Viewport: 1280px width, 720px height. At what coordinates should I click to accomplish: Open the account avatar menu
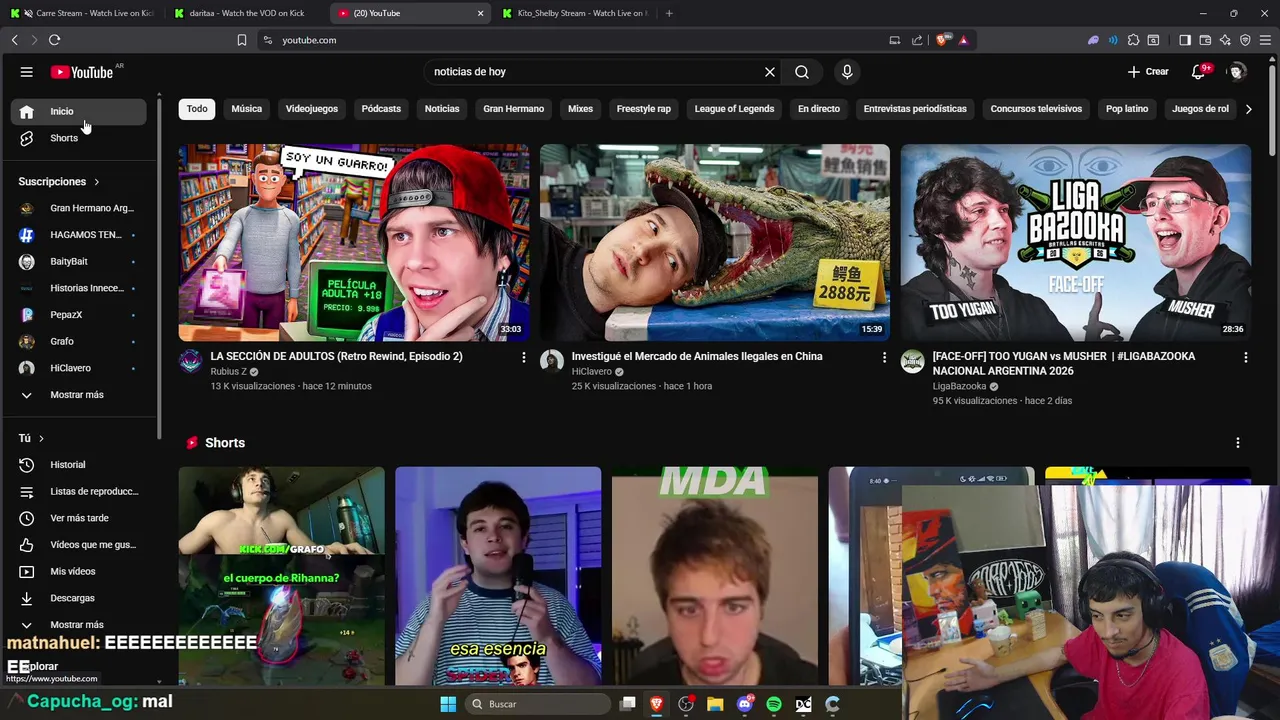pos(1237,72)
